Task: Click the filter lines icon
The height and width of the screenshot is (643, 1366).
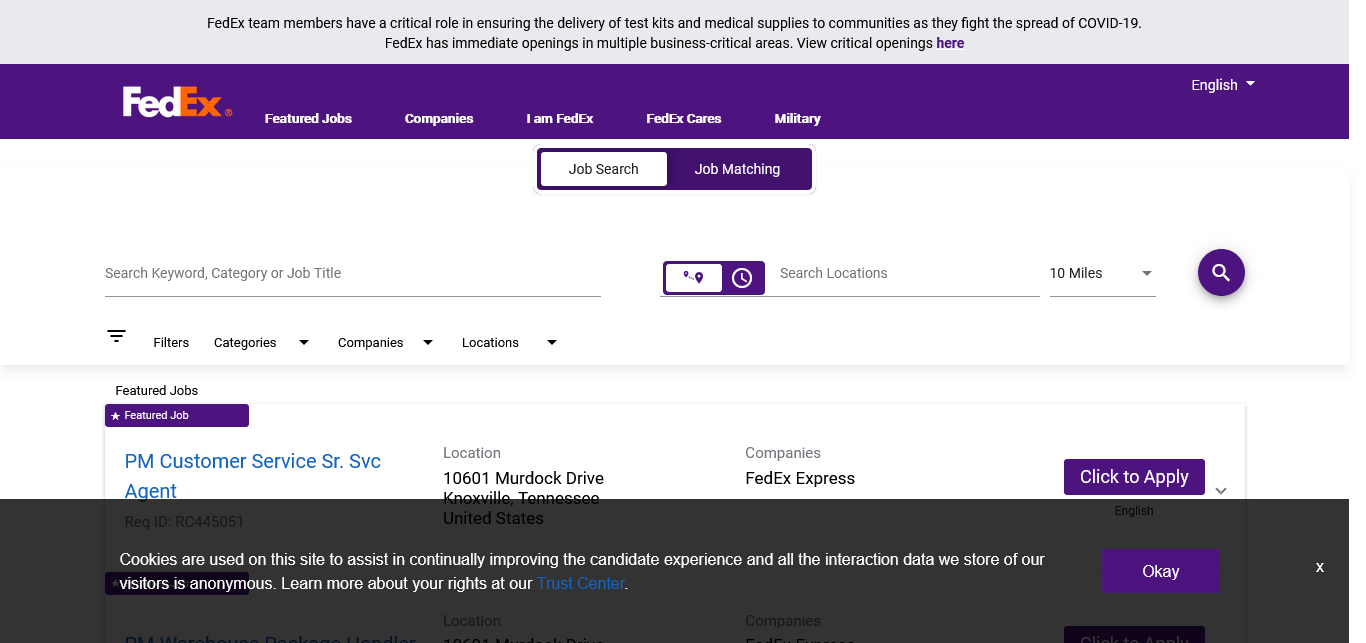Action: [117, 336]
